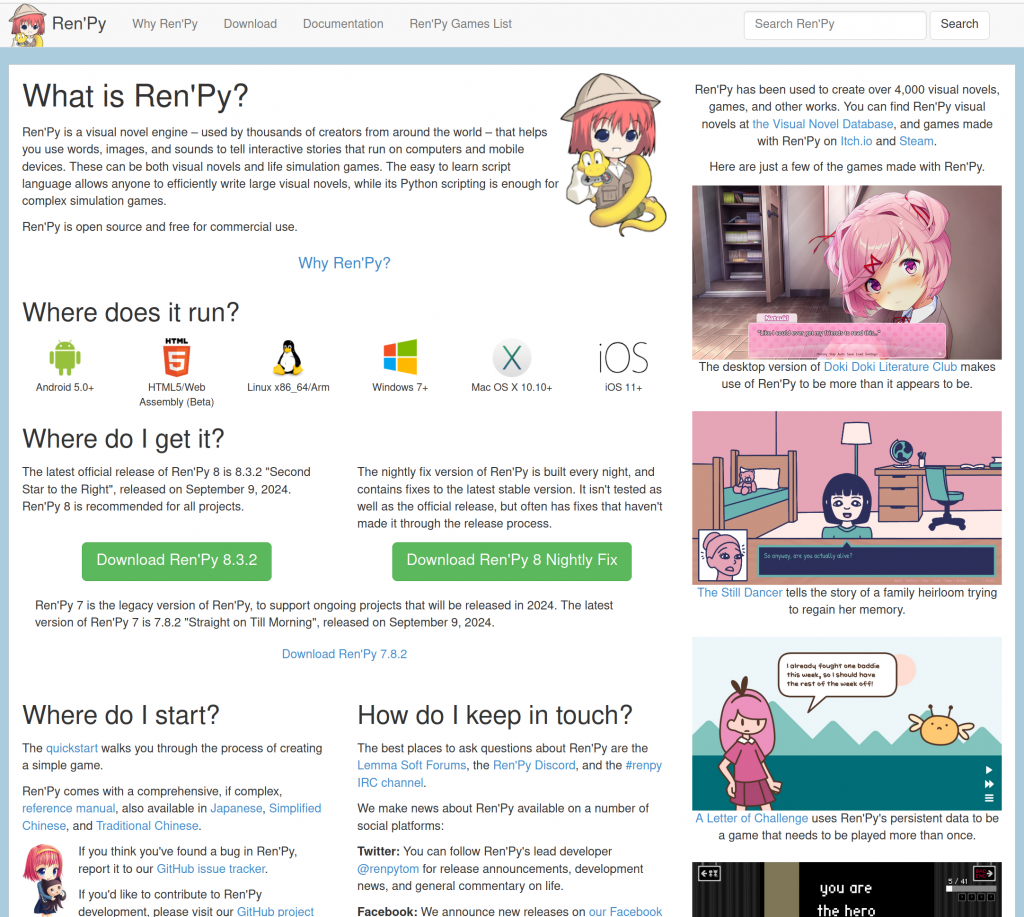Open the Doki Doki Literature Club screenshot
The height and width of the screenshot is (917, 1024).
coord(846,272)
